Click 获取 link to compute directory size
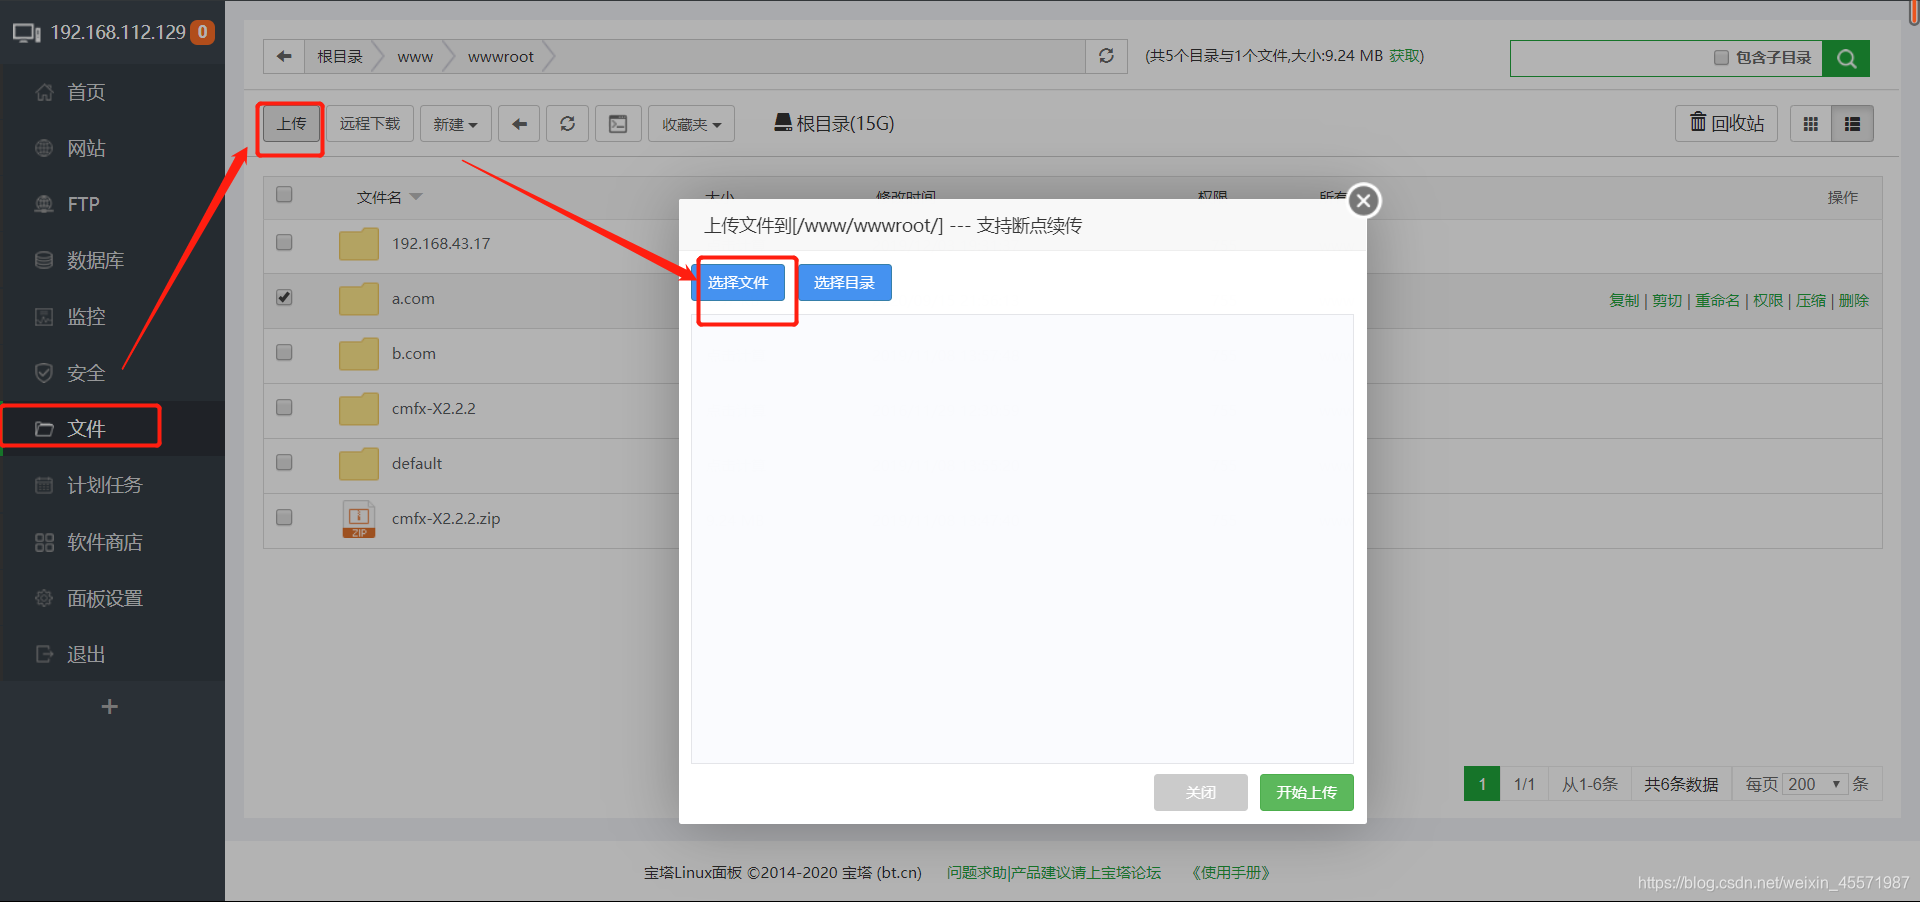 tap(1404, 56)
